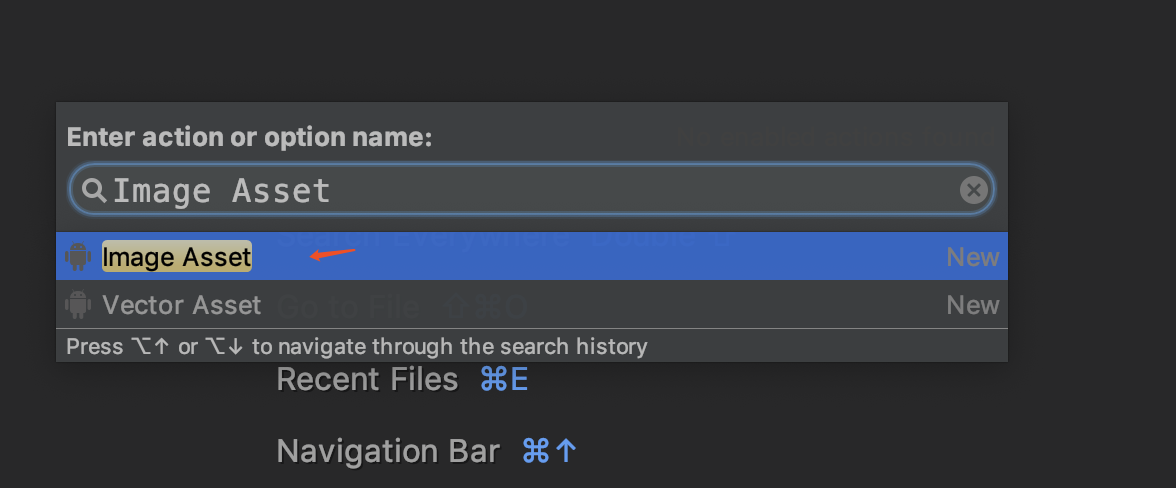Click empty area of highlighted Image Asset row
Image resolution: width=1176 pixels, height=488 pixels.
coord(638,256)
